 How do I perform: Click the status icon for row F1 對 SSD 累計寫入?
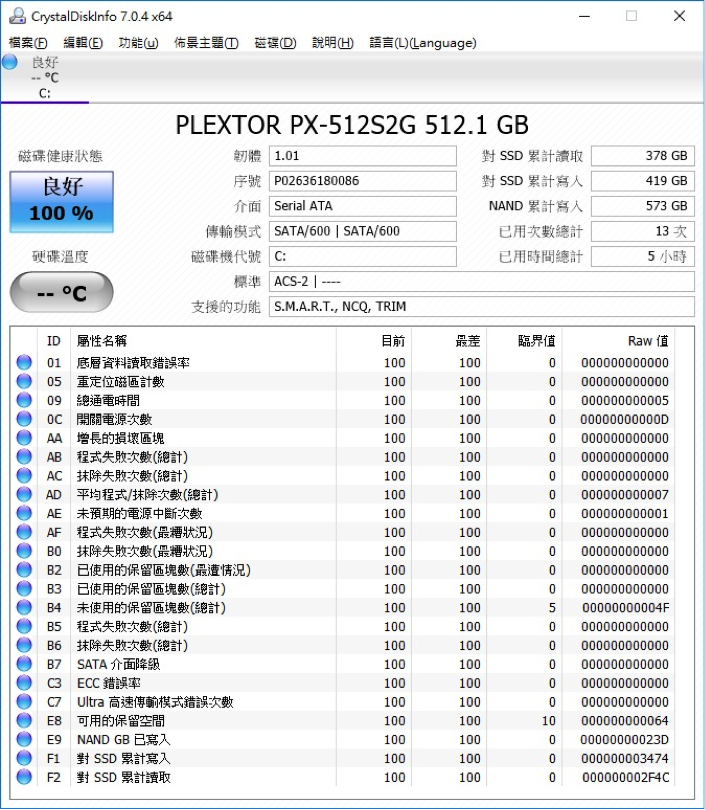(x=24, y=758)
